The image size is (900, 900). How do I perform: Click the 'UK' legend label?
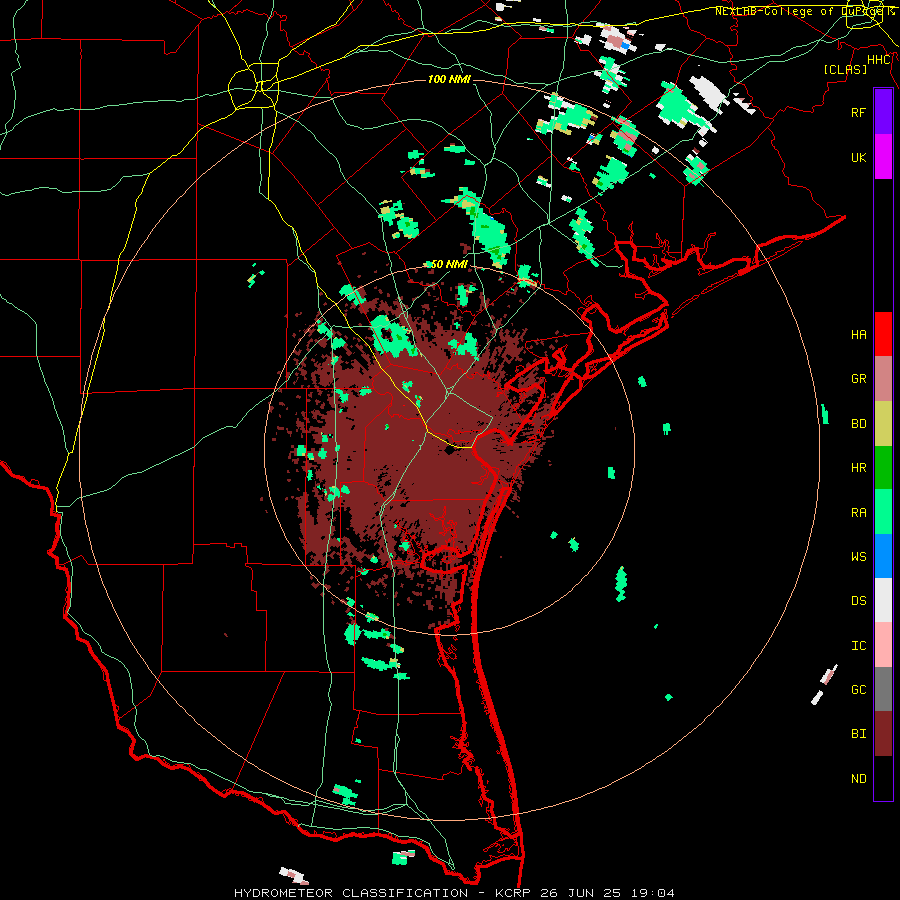[859, 157]
